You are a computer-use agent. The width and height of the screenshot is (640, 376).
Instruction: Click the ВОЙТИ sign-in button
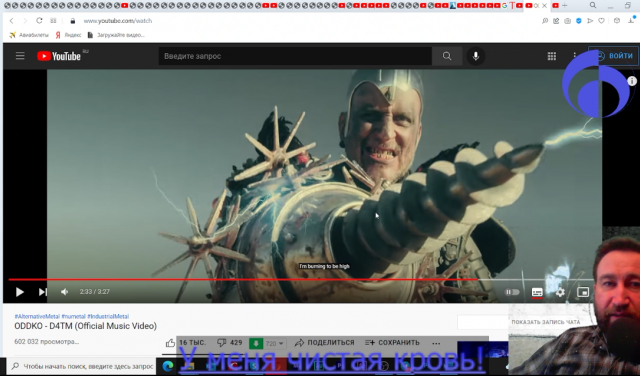coord(614,56)
